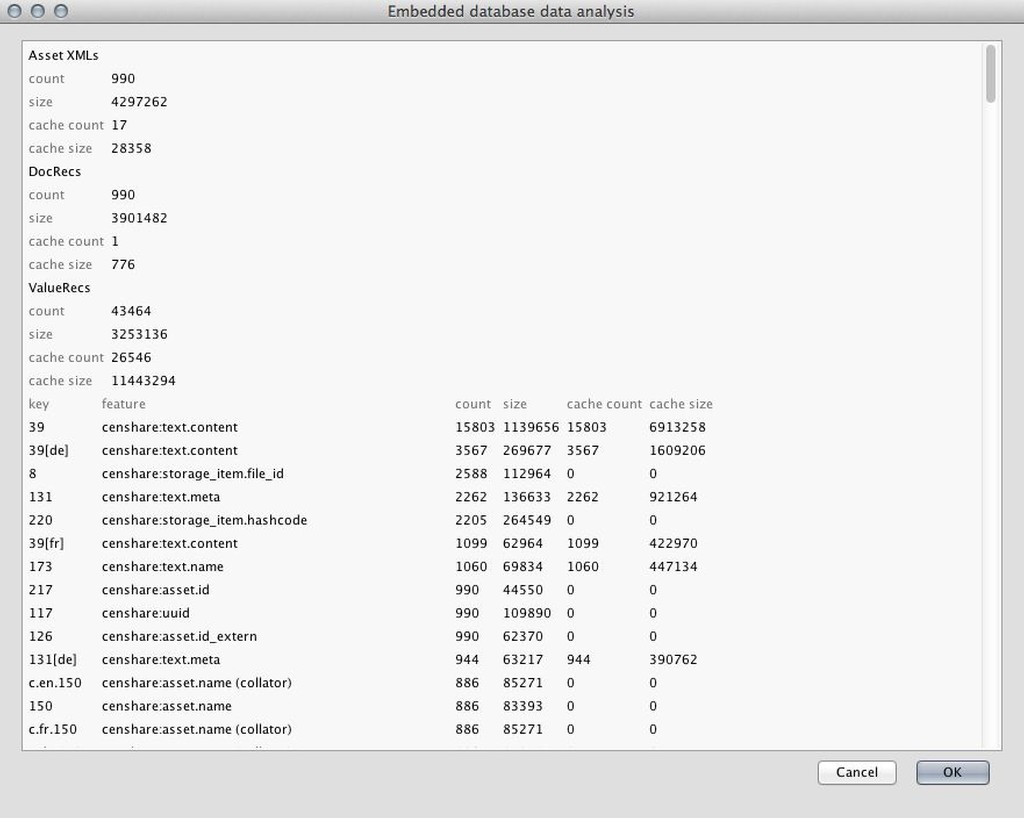The width and height of the screenshot is (1024, 818).
Task: Select the c.en.150 key entry
Action: tap(55, 683)
